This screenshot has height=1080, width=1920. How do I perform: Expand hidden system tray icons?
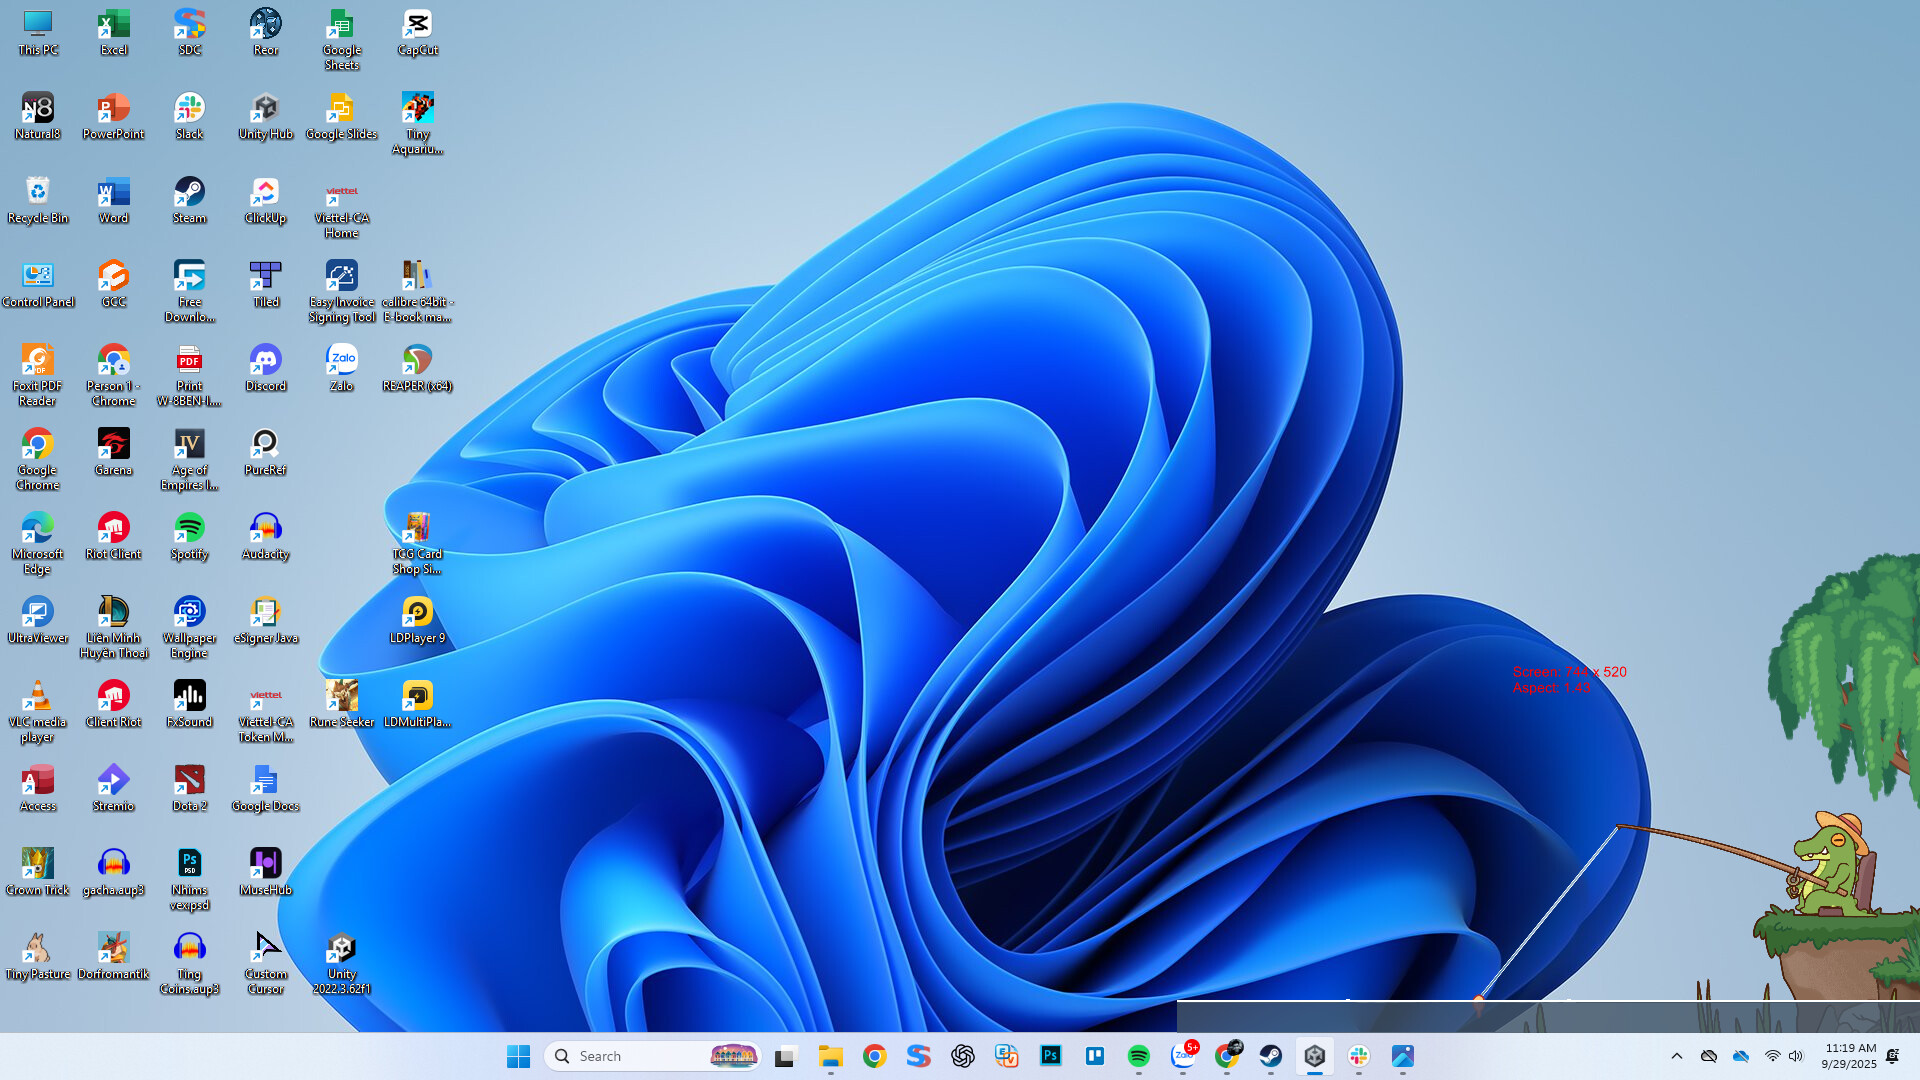pos(1678,1057)
